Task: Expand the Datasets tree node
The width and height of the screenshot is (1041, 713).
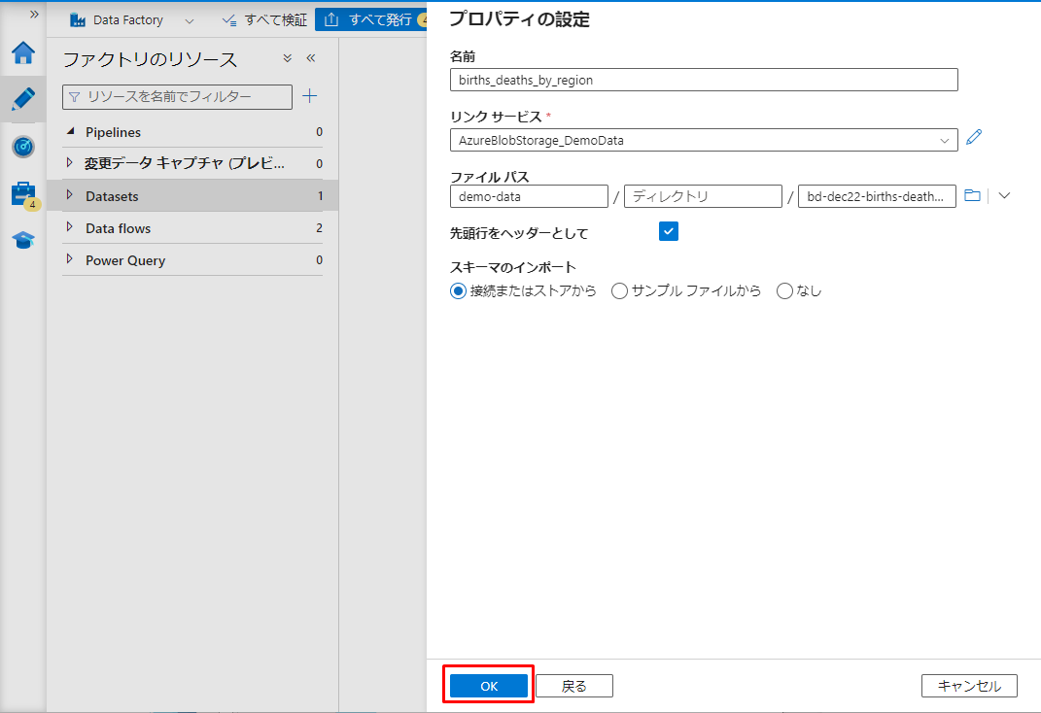Action: [69, 196]
